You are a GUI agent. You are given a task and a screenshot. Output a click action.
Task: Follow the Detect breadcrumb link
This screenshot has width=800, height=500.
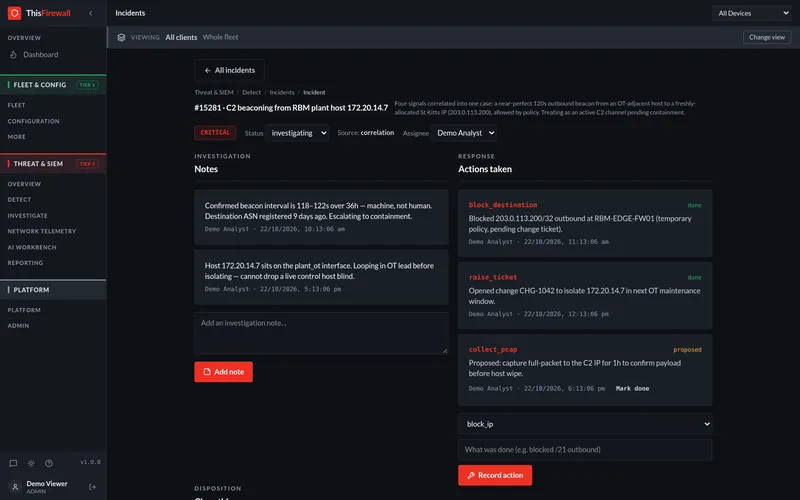click(x=251, y=92)
